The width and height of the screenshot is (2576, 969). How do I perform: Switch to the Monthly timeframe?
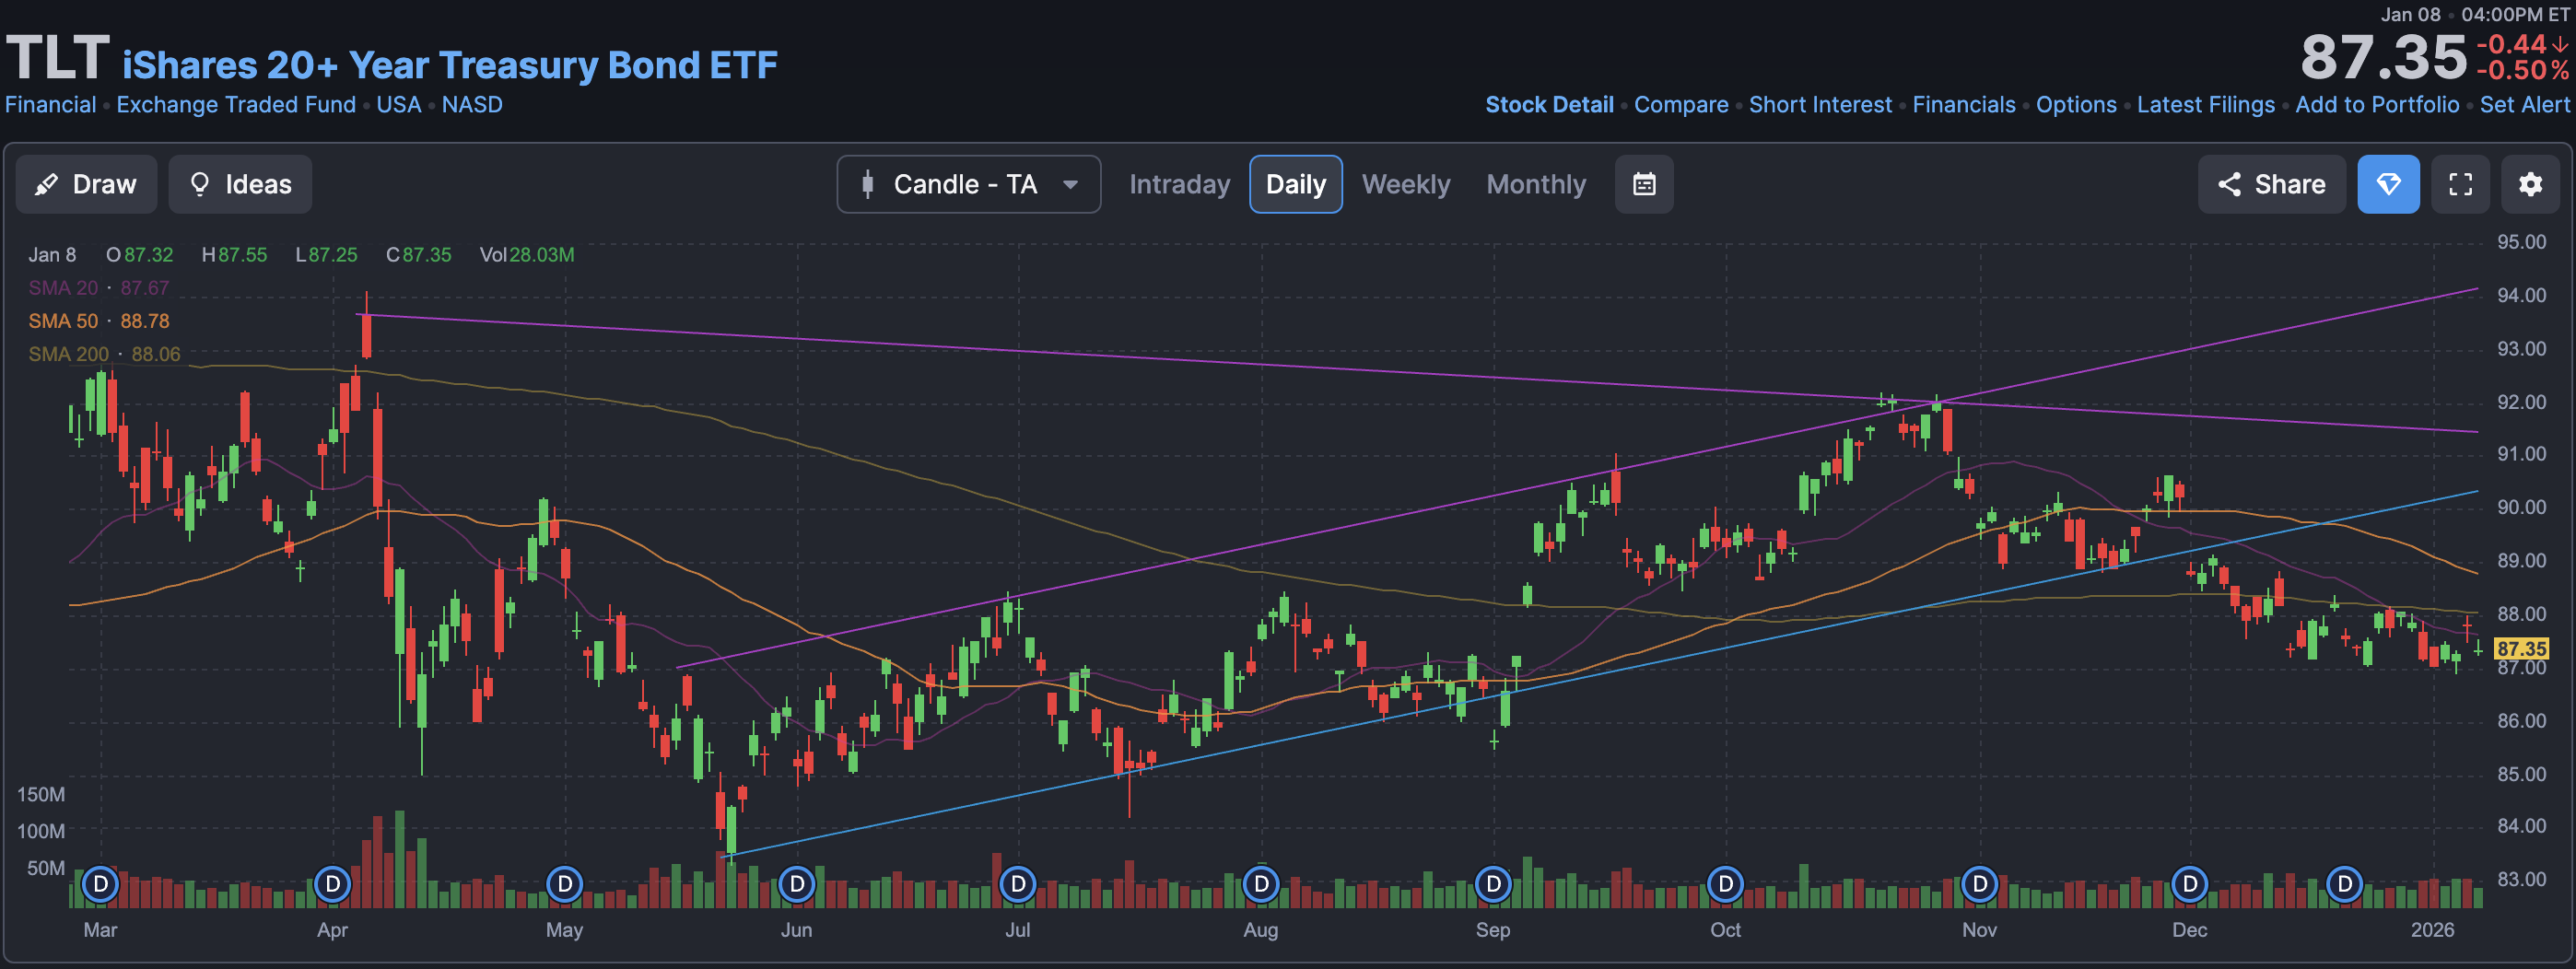tap(1535, 184)
